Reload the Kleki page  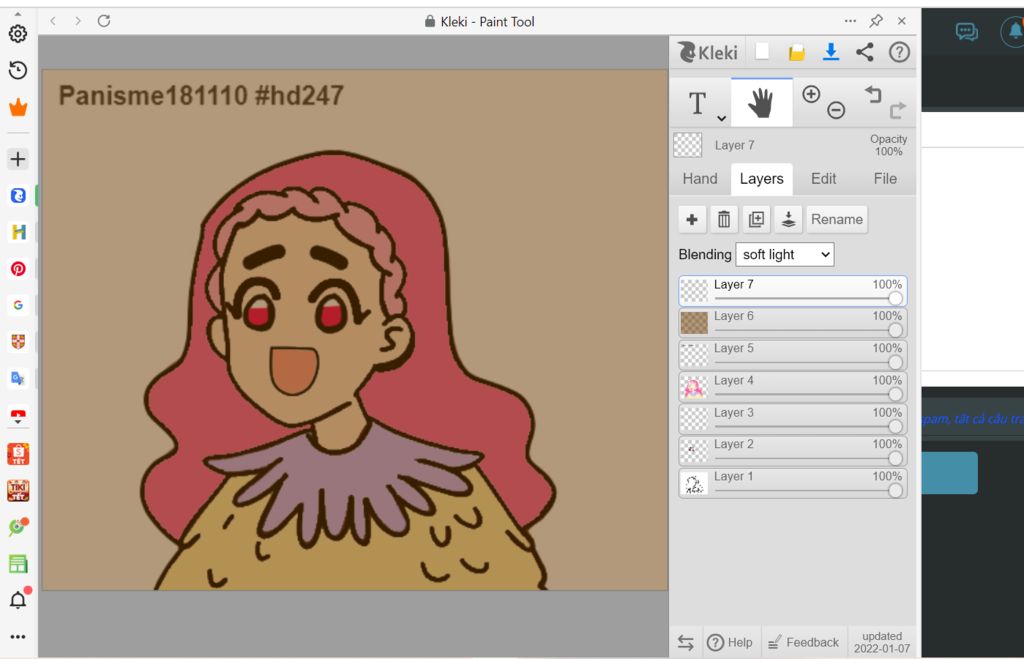[104, 21]
